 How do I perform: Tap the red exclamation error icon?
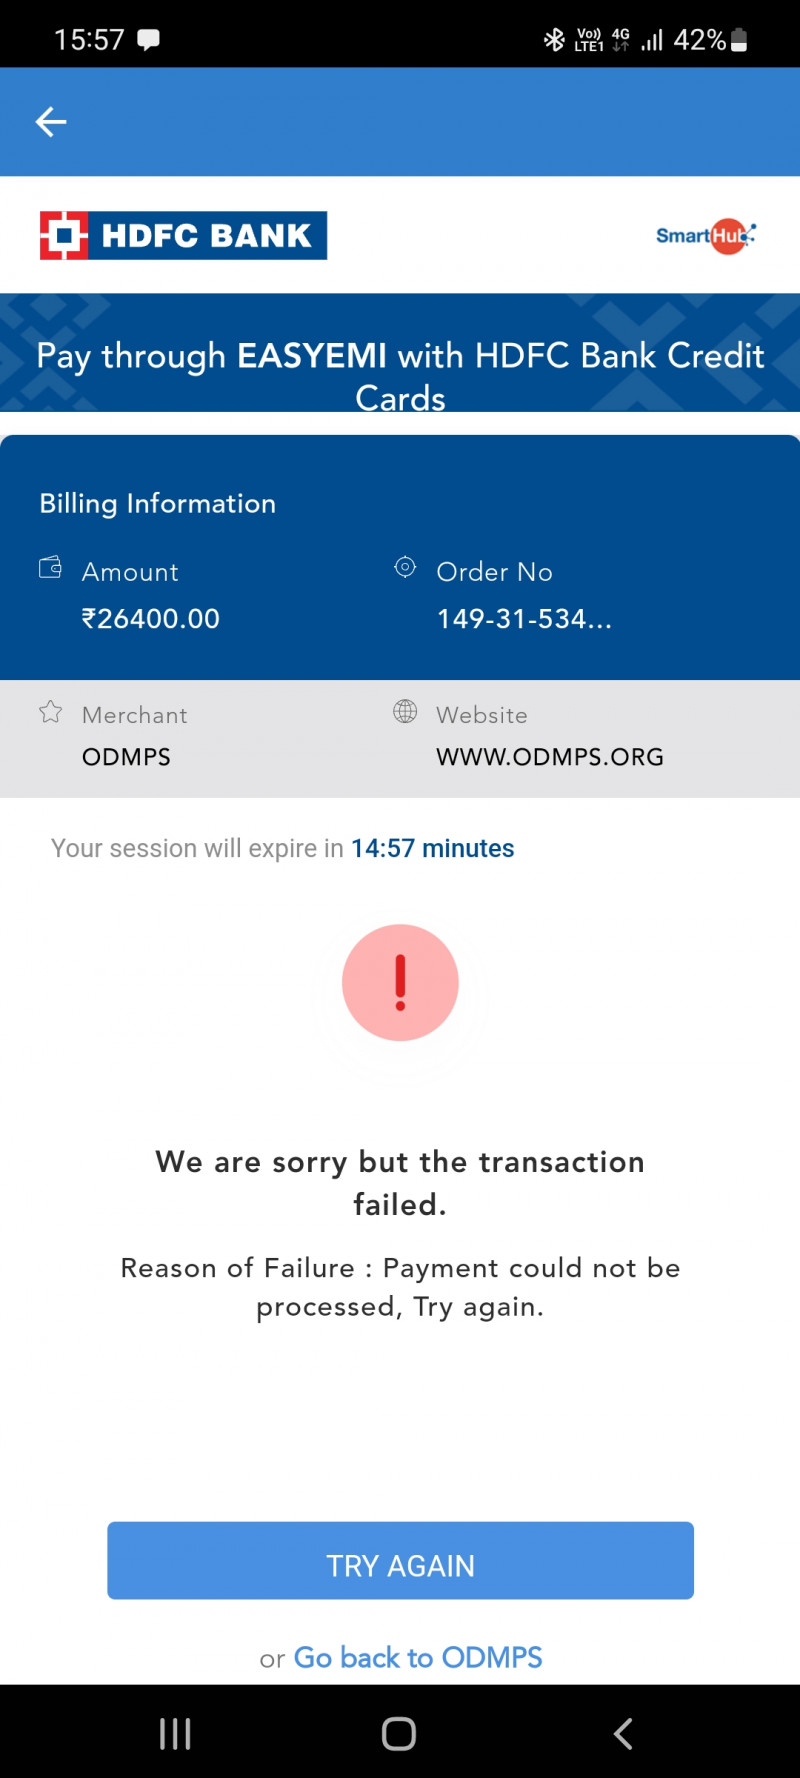pos(400,982)
